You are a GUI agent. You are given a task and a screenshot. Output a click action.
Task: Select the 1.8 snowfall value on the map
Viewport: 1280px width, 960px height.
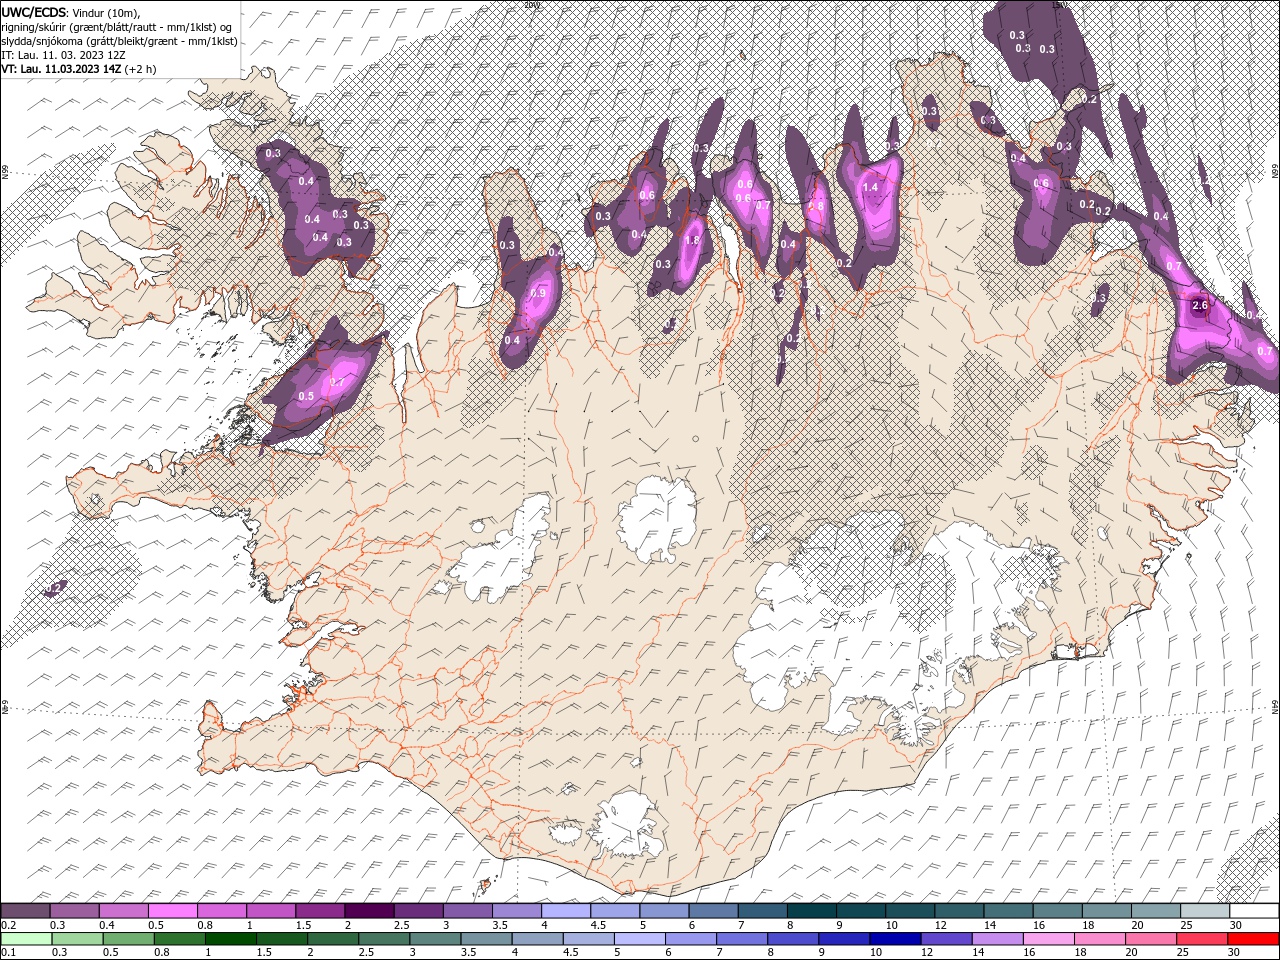click(691, 240)
